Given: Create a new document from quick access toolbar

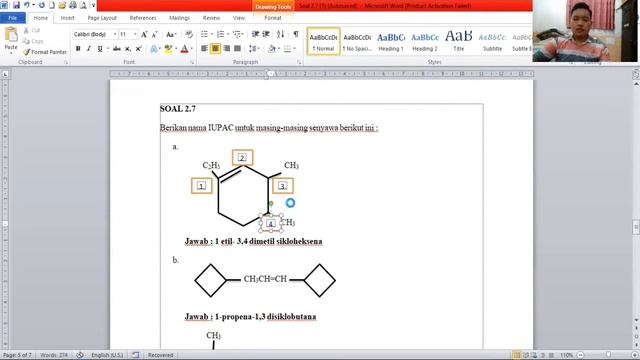Looking at the screenshot, I should coord(52,5).
